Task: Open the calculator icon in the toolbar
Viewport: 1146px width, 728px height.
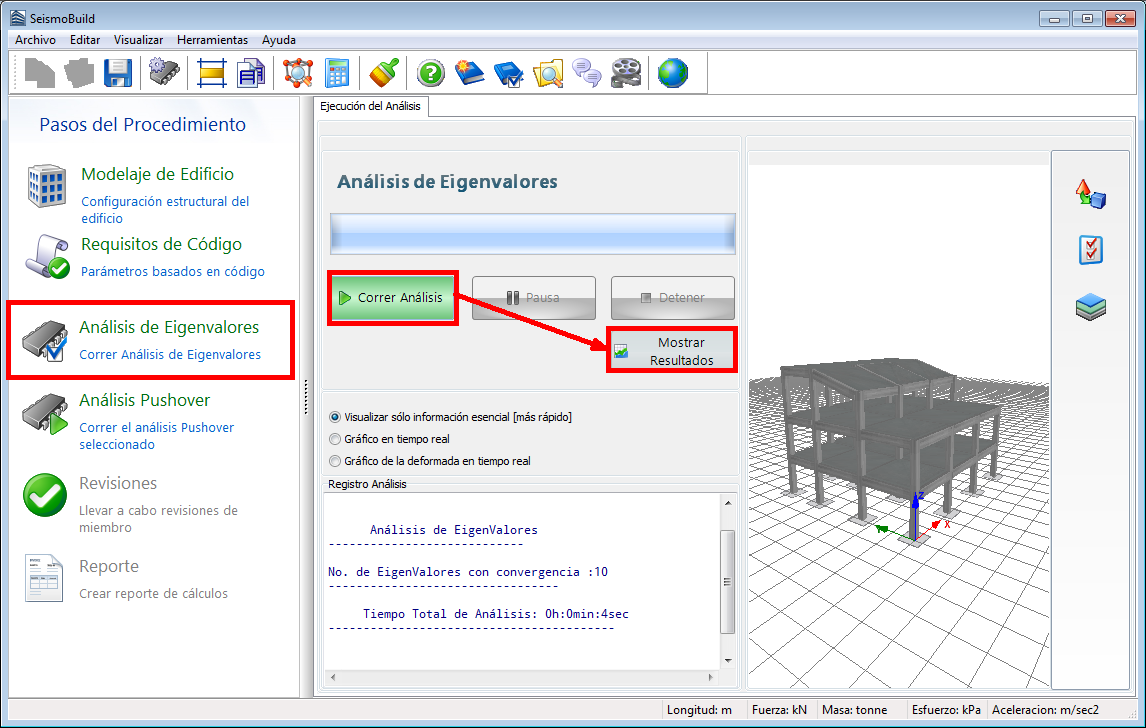Action: tap(338, 73)
